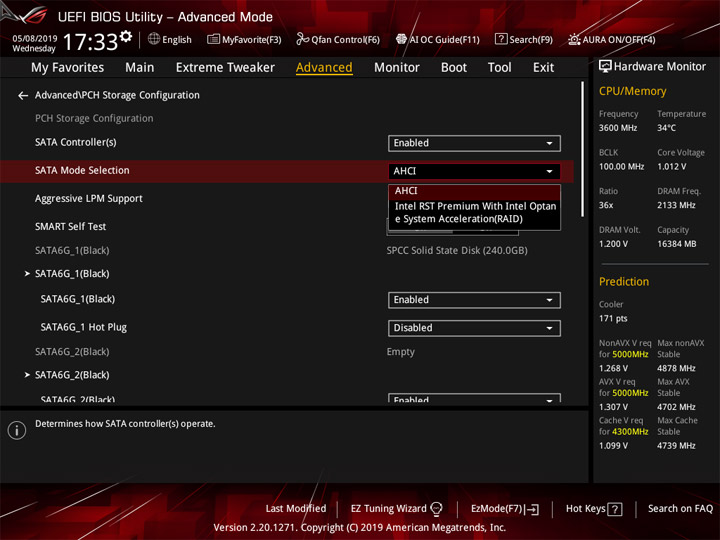This screenshot has width=720, height=540.
Task: Expand the SATA6G_2(Black) submenu arrow
Action: coord(27,375)
